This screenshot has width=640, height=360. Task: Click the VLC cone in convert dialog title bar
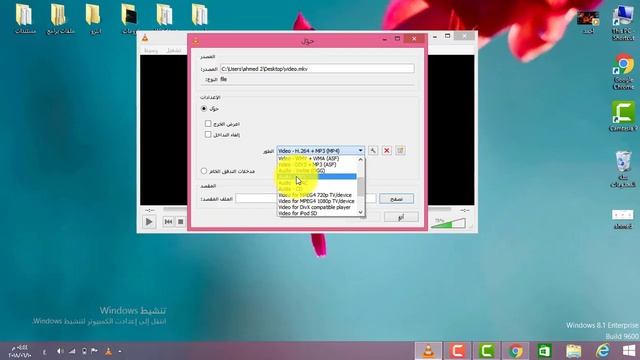[x=196, y=41]
